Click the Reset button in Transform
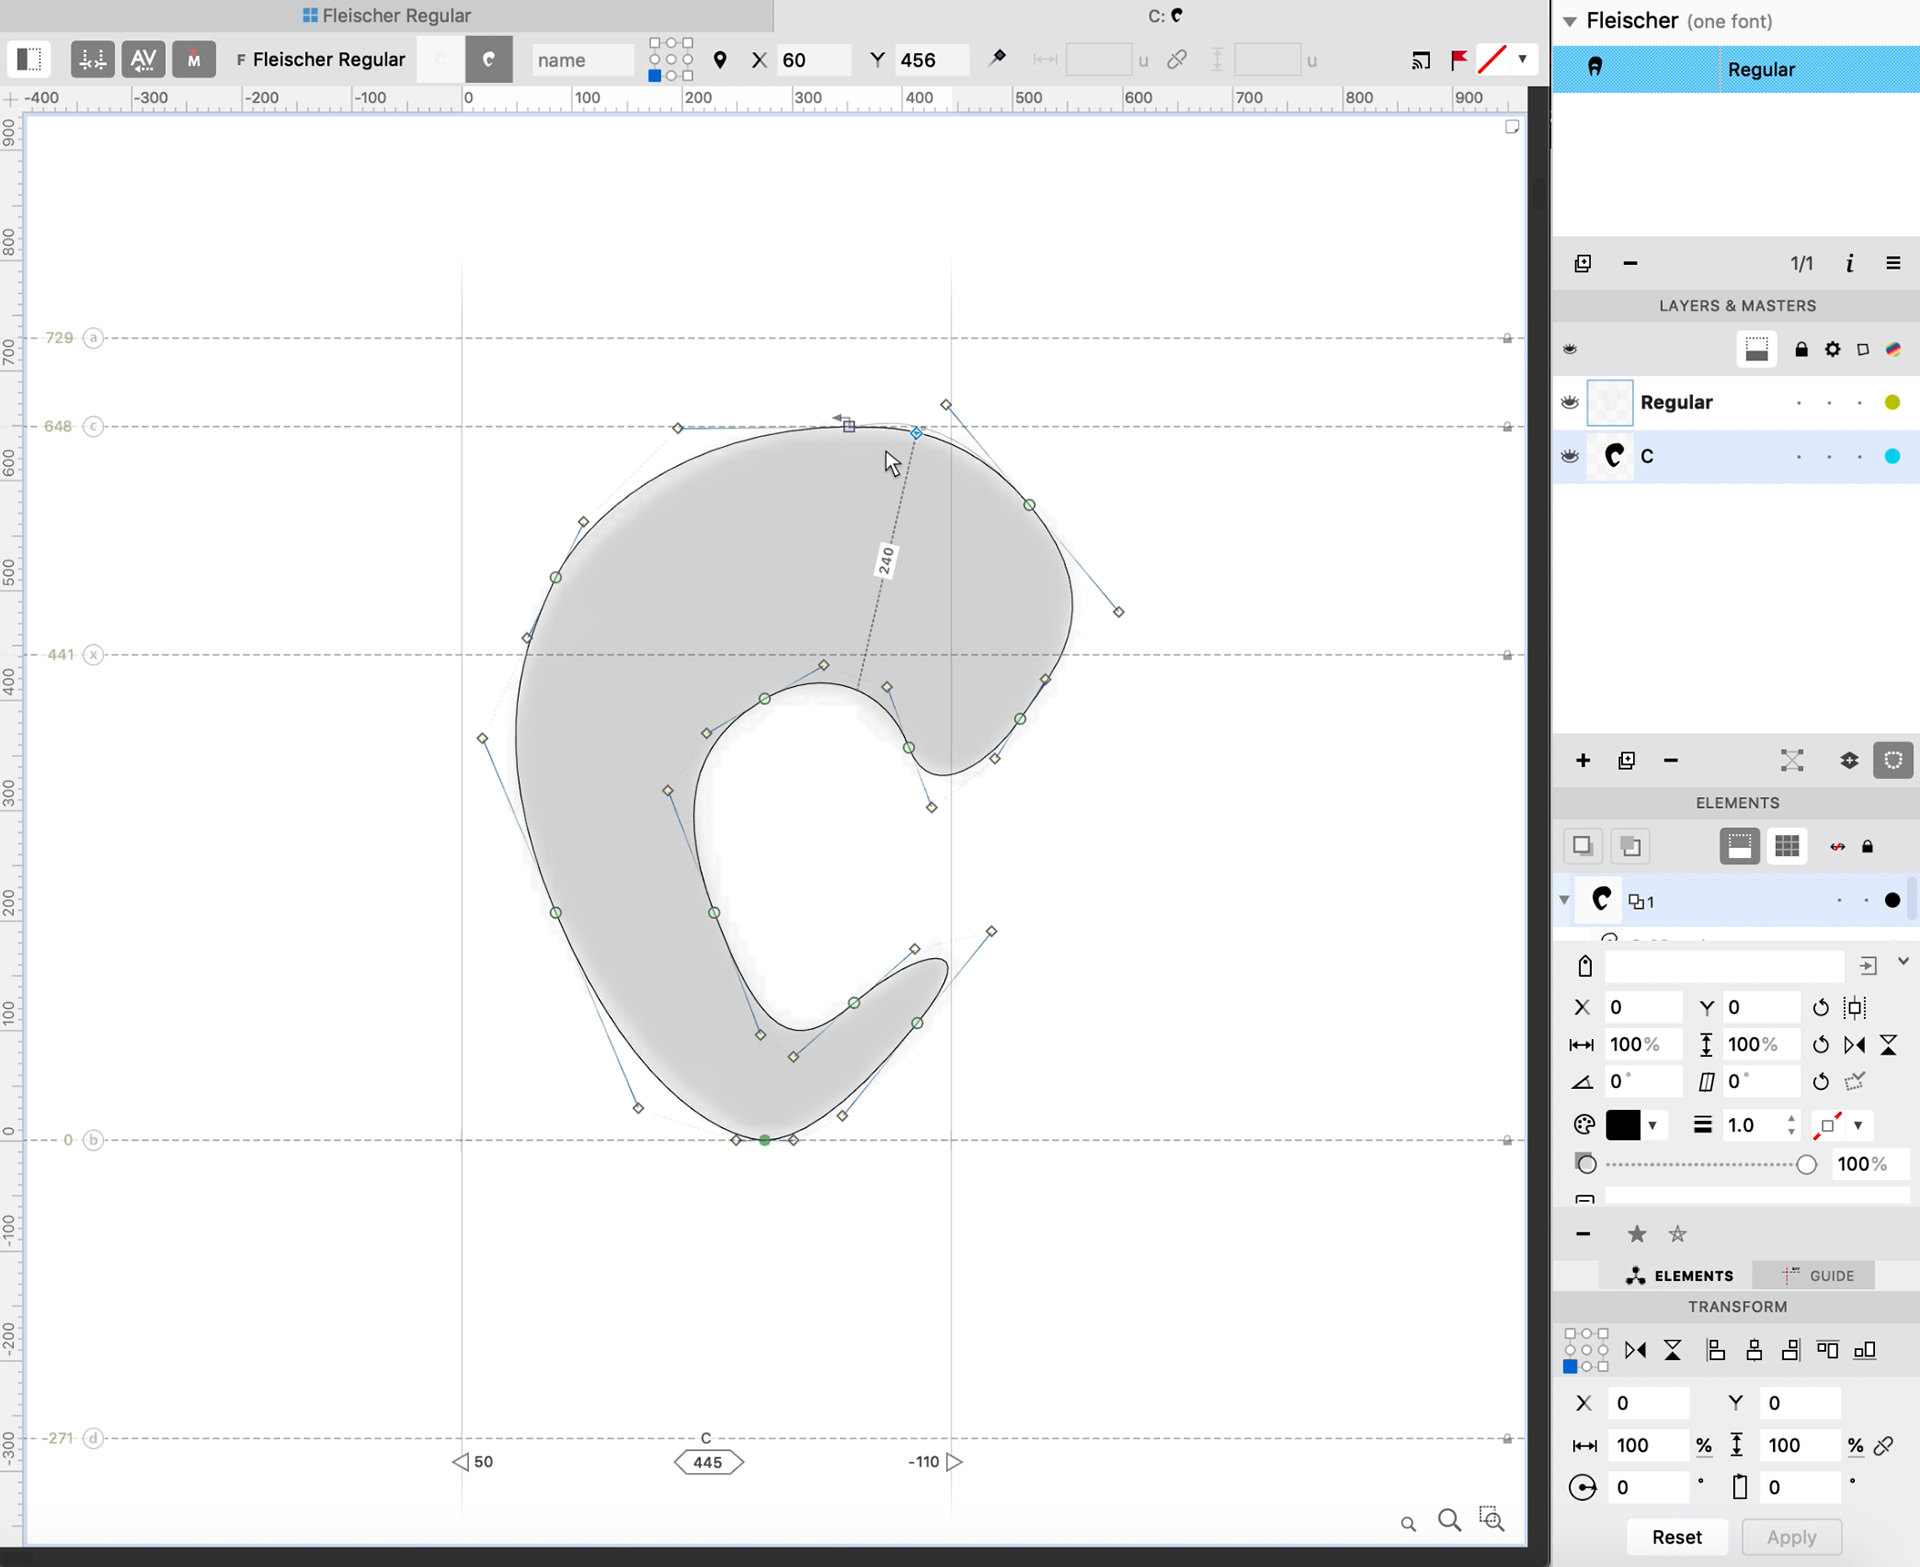This screenshot has width=1920, height=1567. 1676,1537
